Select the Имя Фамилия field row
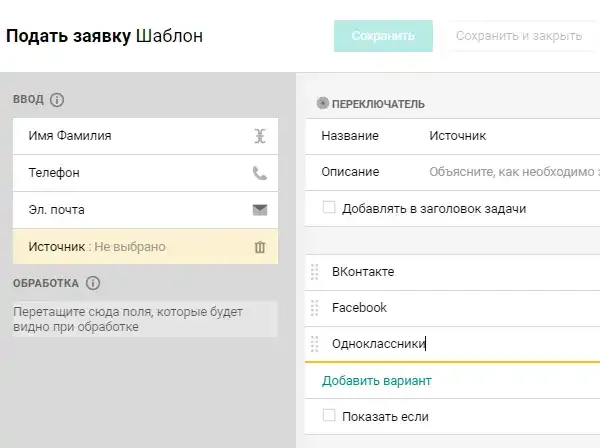The height and width of the screenshot is (448, 600). click(145, 136)
